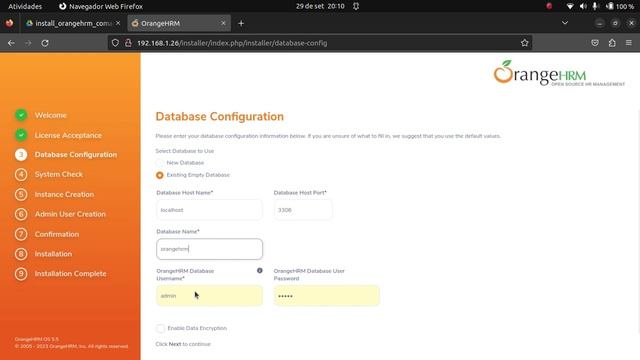Focus the Database Host Name field
Screen dimensions: 640x360
click(209, 210)
